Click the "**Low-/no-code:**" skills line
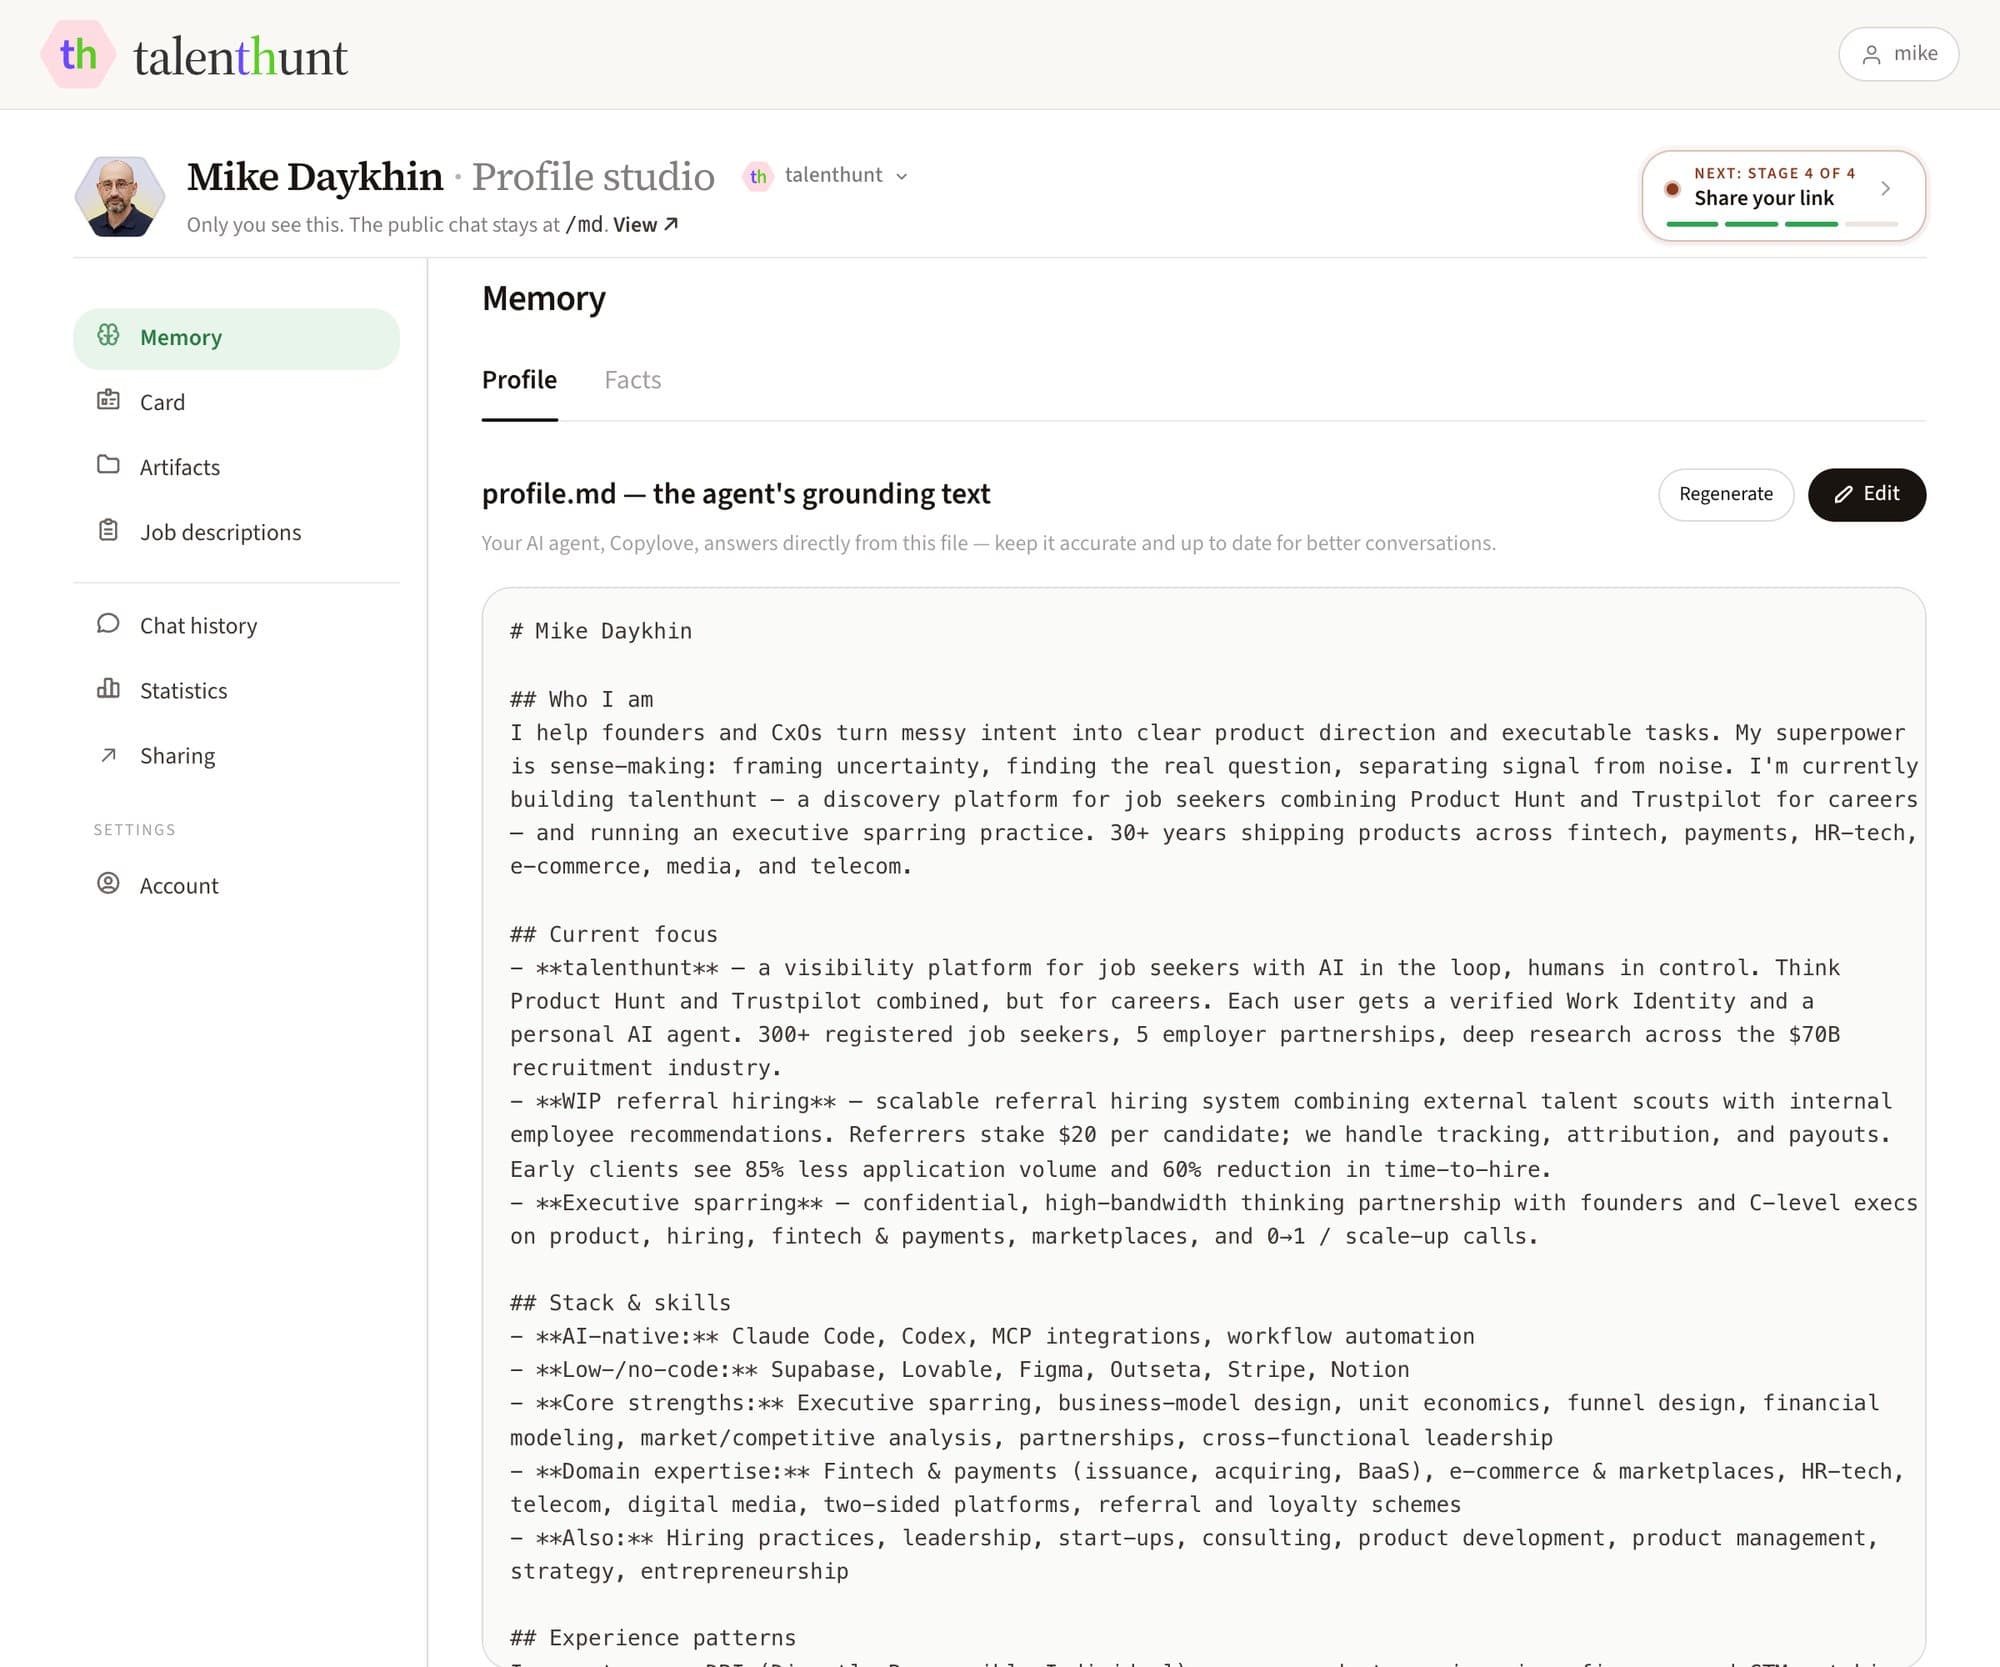Viewport: 2000px width, 1667px height. tap(960, 1371)
